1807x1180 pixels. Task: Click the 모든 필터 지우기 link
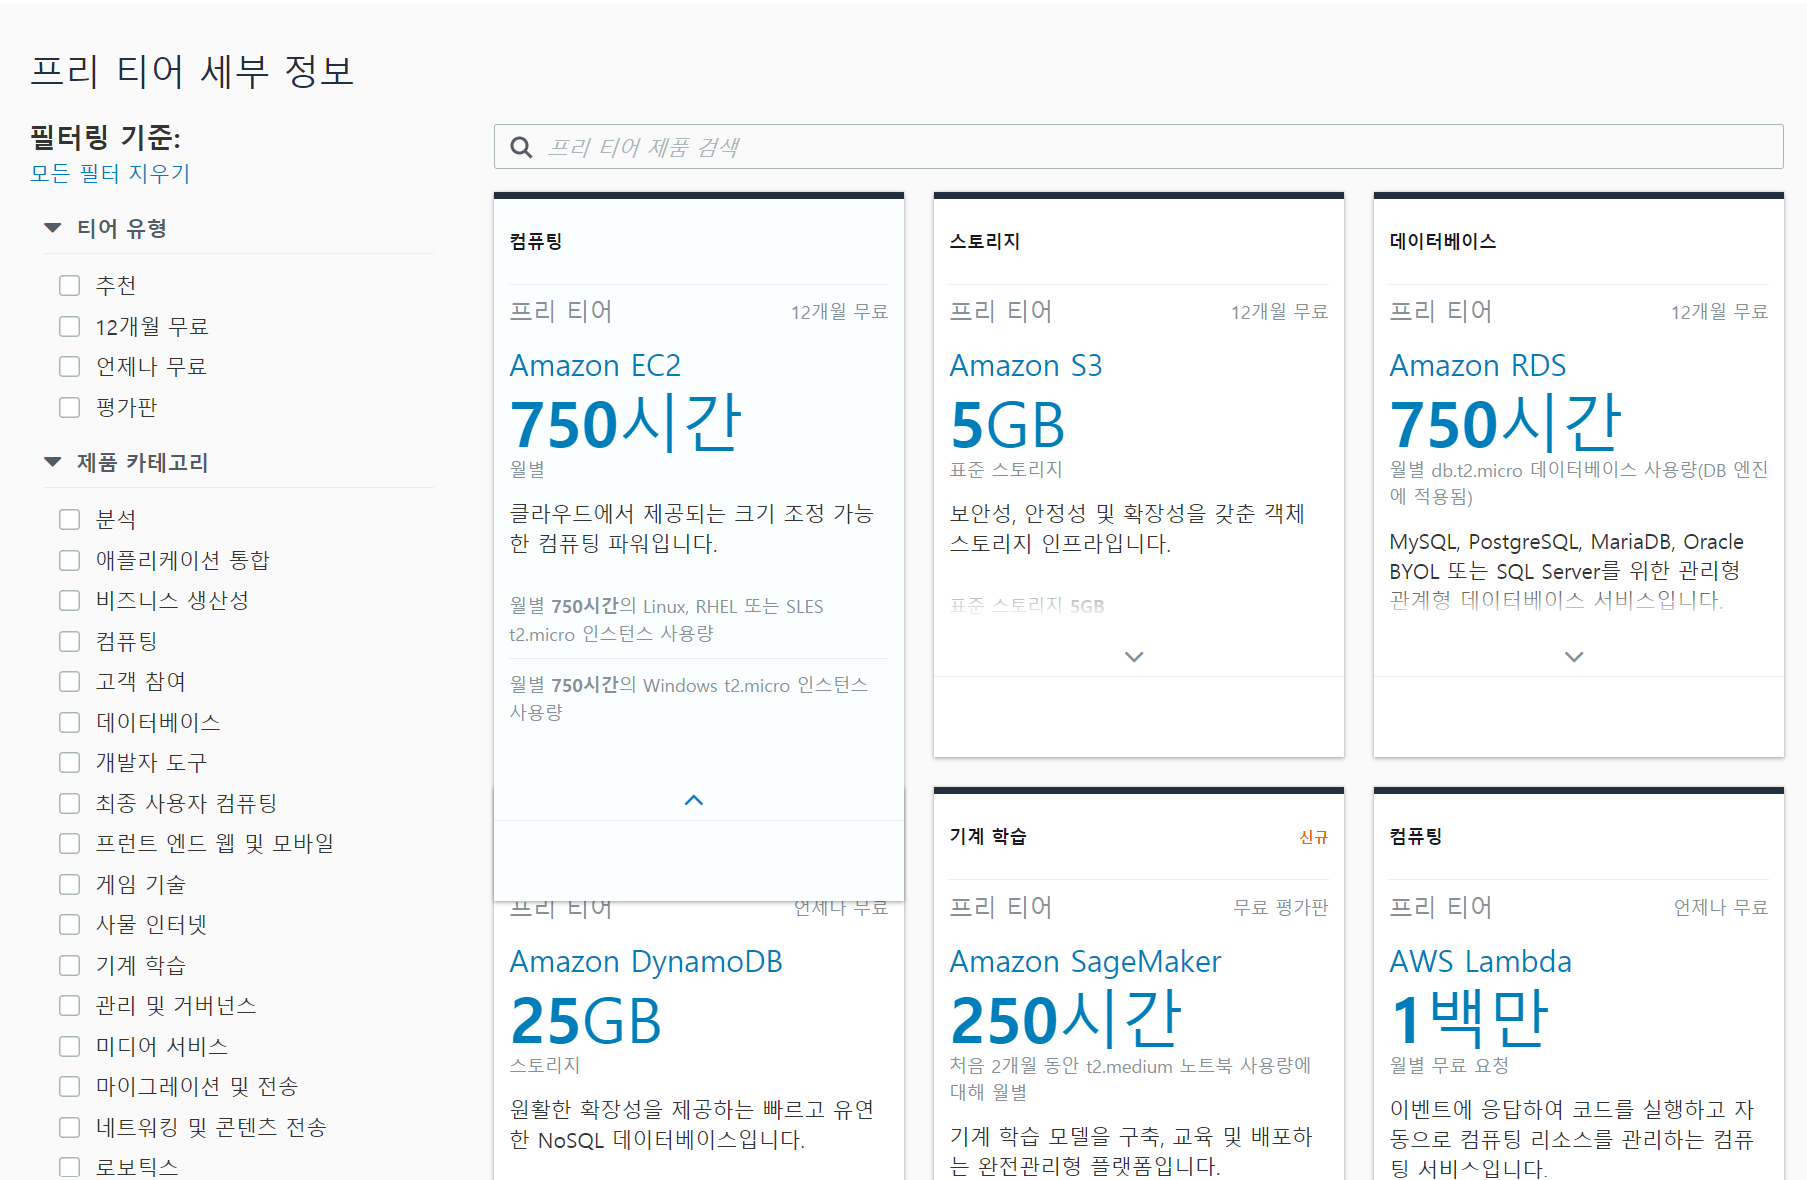[x=110, y=173]
